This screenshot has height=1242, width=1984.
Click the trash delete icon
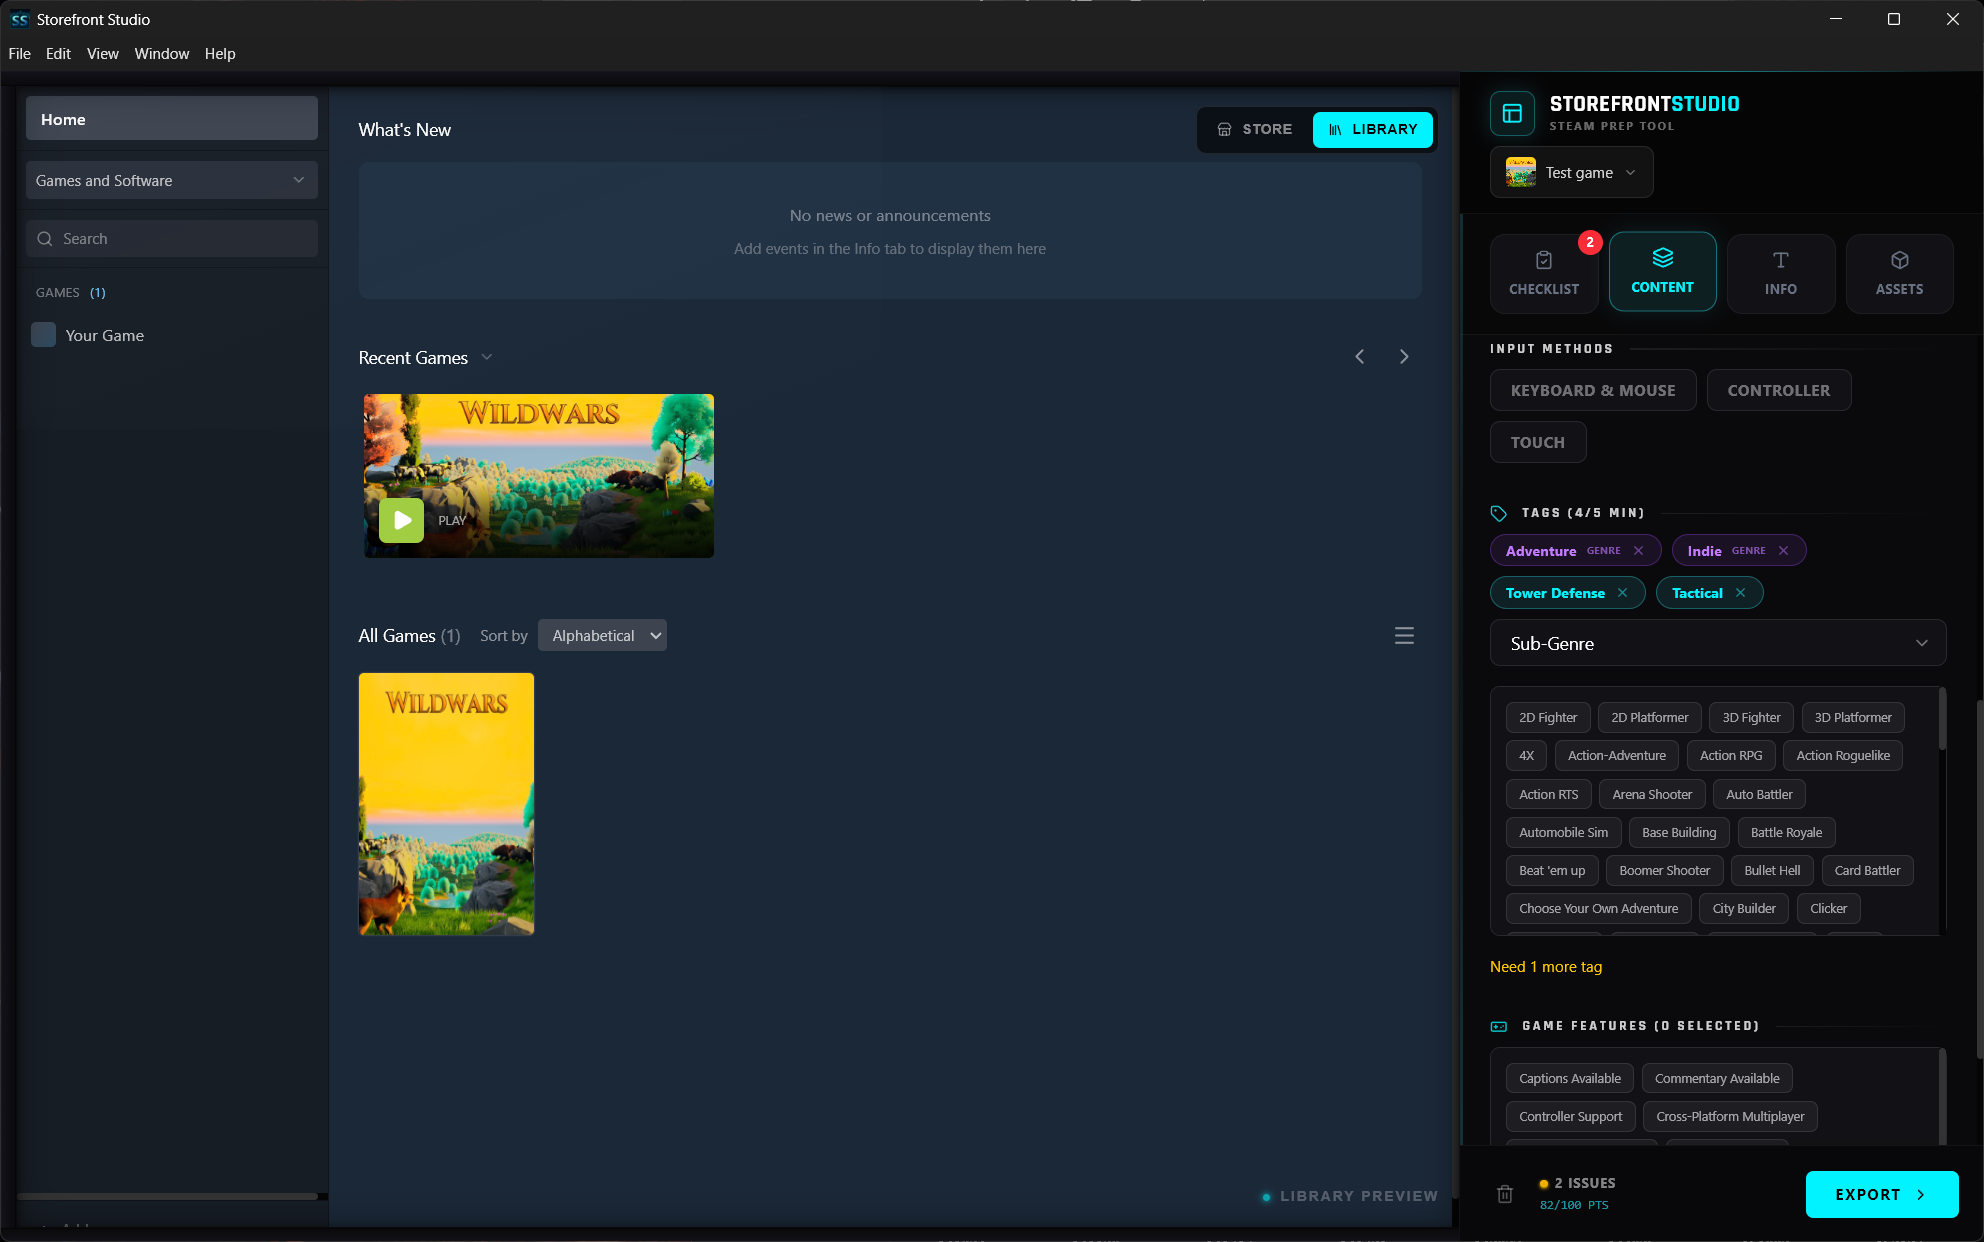tap(1504, 1194)
